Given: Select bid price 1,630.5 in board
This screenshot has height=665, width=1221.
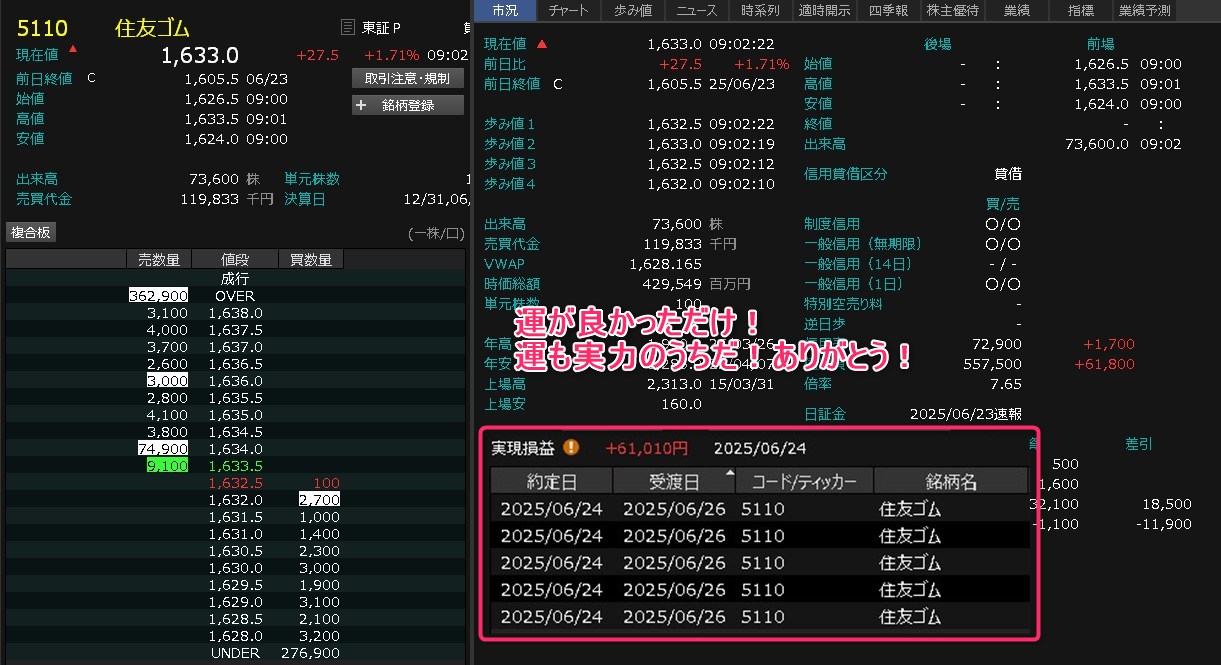Looking at the screenshot, I should click(x=236, y=551).
